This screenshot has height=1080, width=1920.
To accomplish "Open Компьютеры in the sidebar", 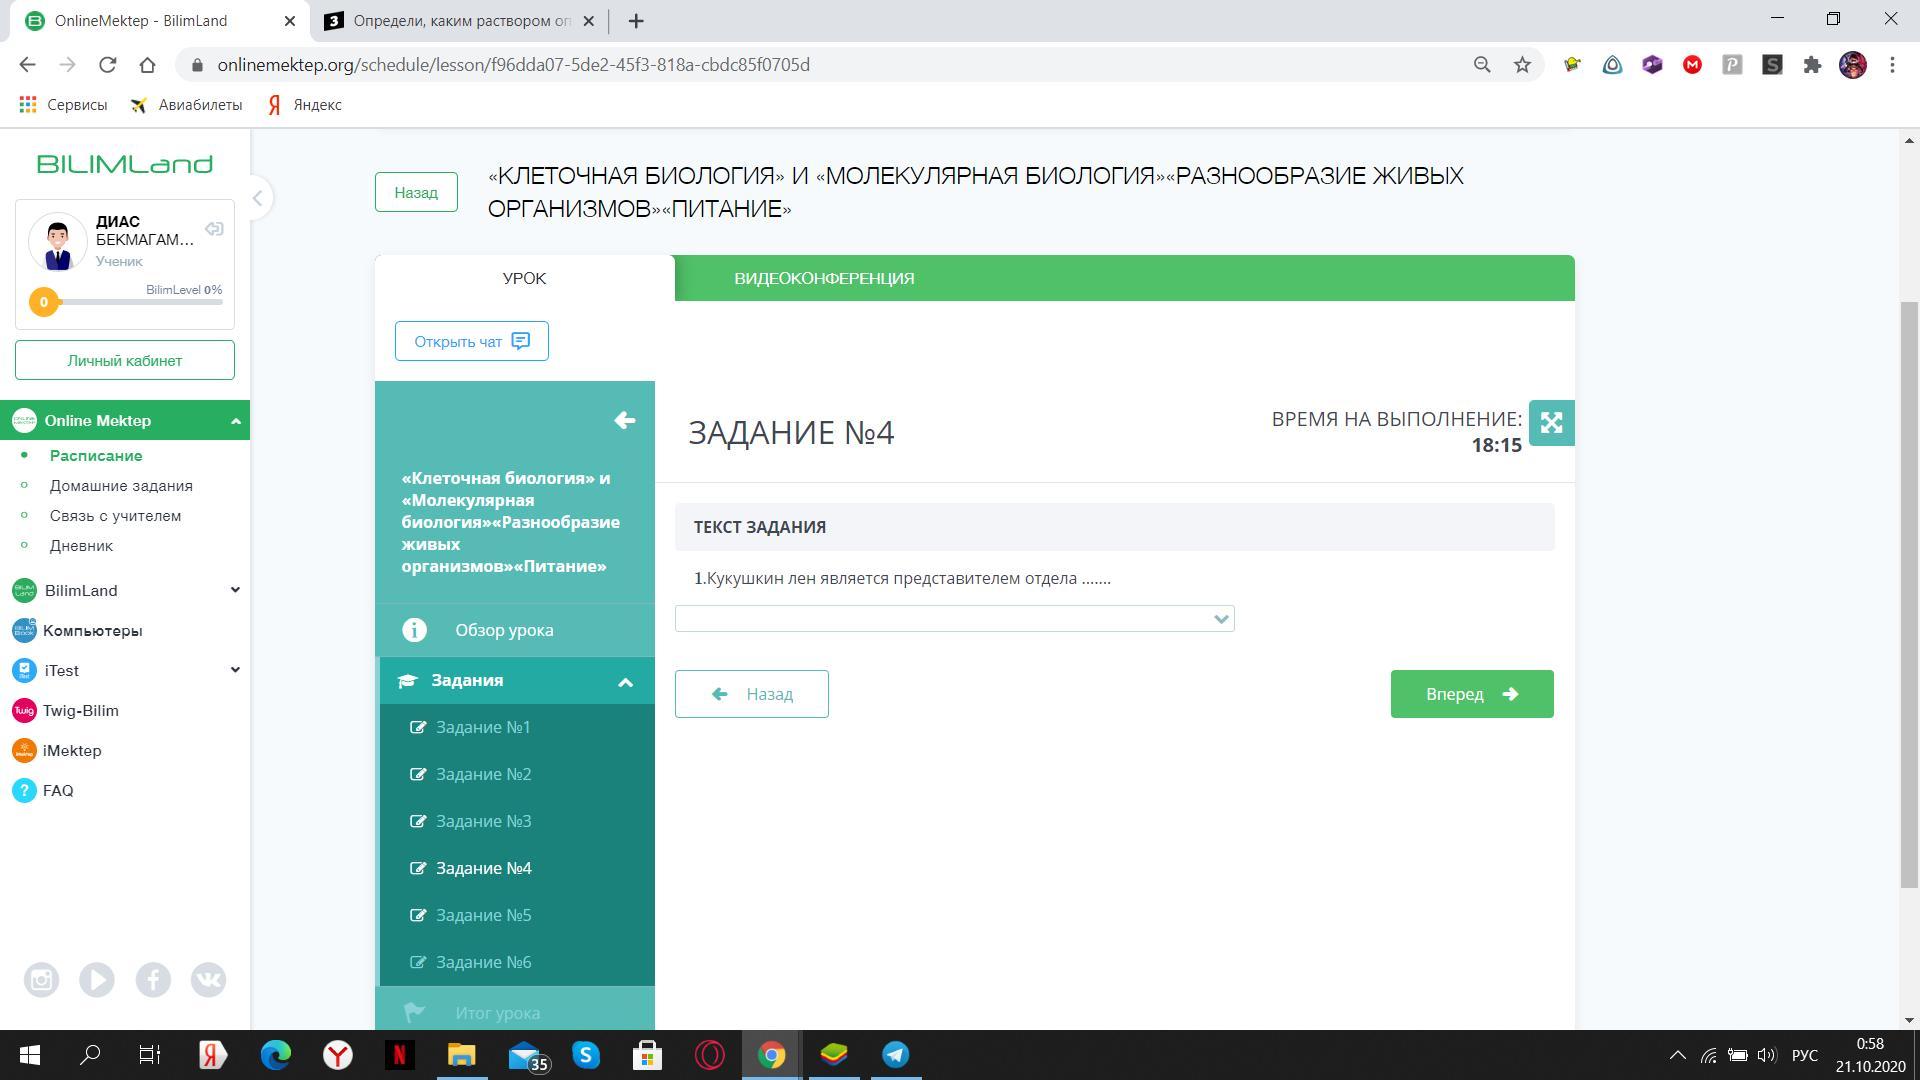I will point(92,631).
